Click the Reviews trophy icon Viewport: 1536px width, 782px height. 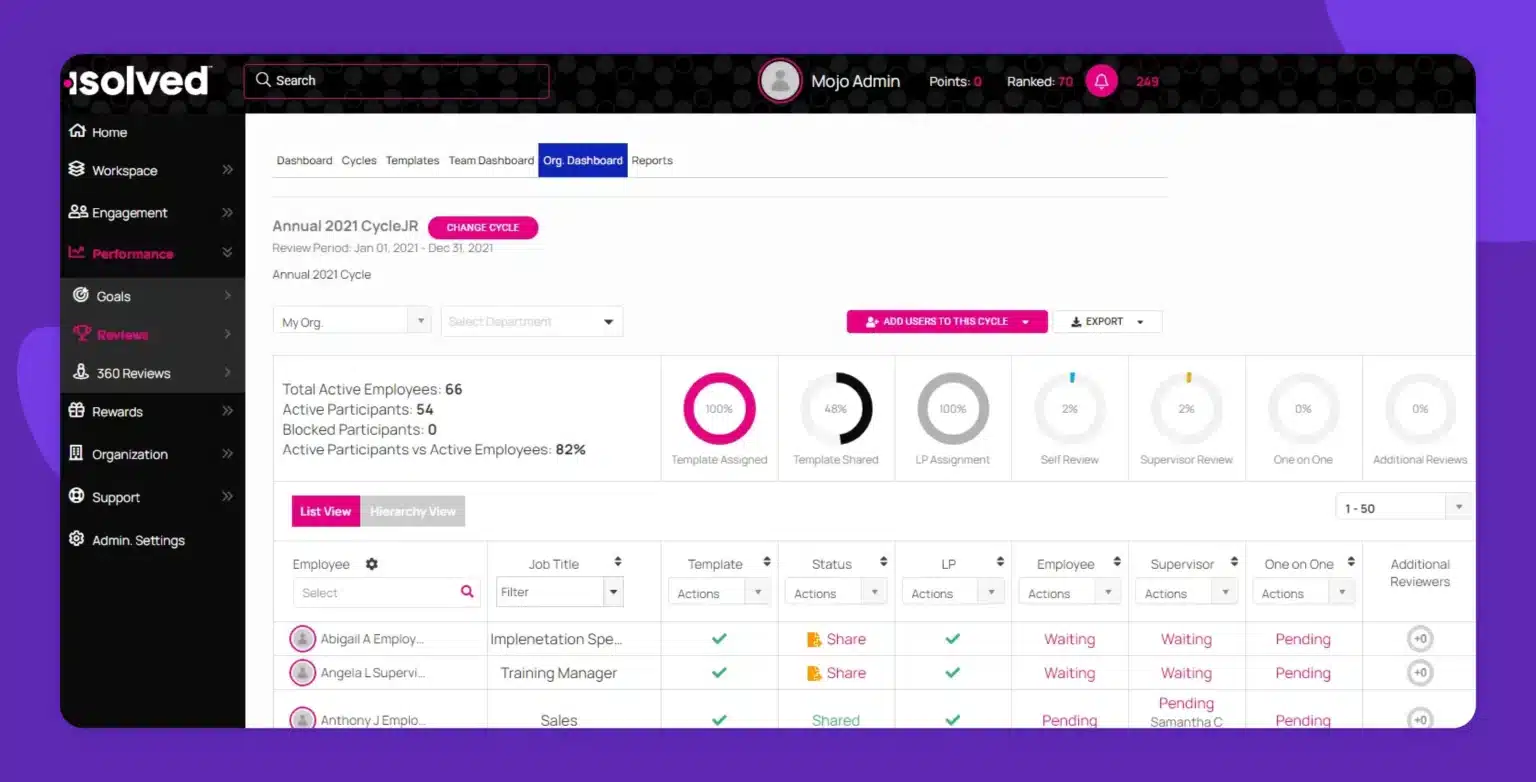(81, 334)
